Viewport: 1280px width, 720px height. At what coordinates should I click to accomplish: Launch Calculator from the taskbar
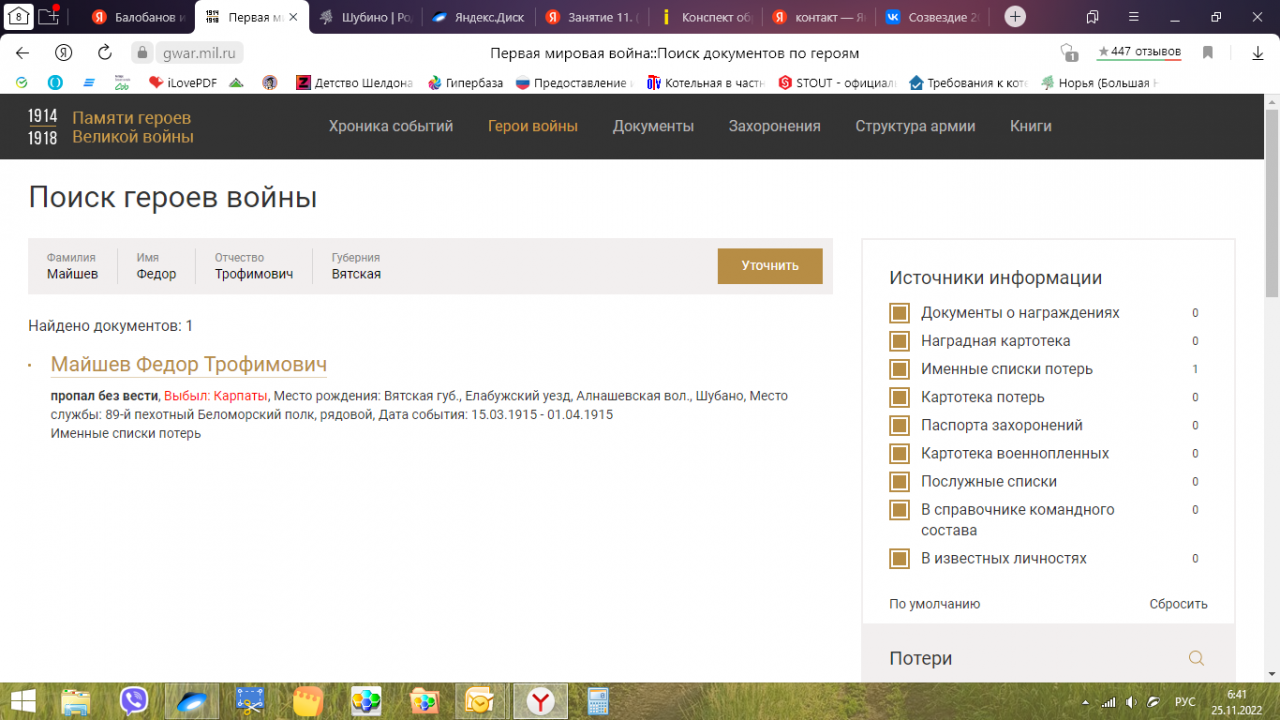598,701
